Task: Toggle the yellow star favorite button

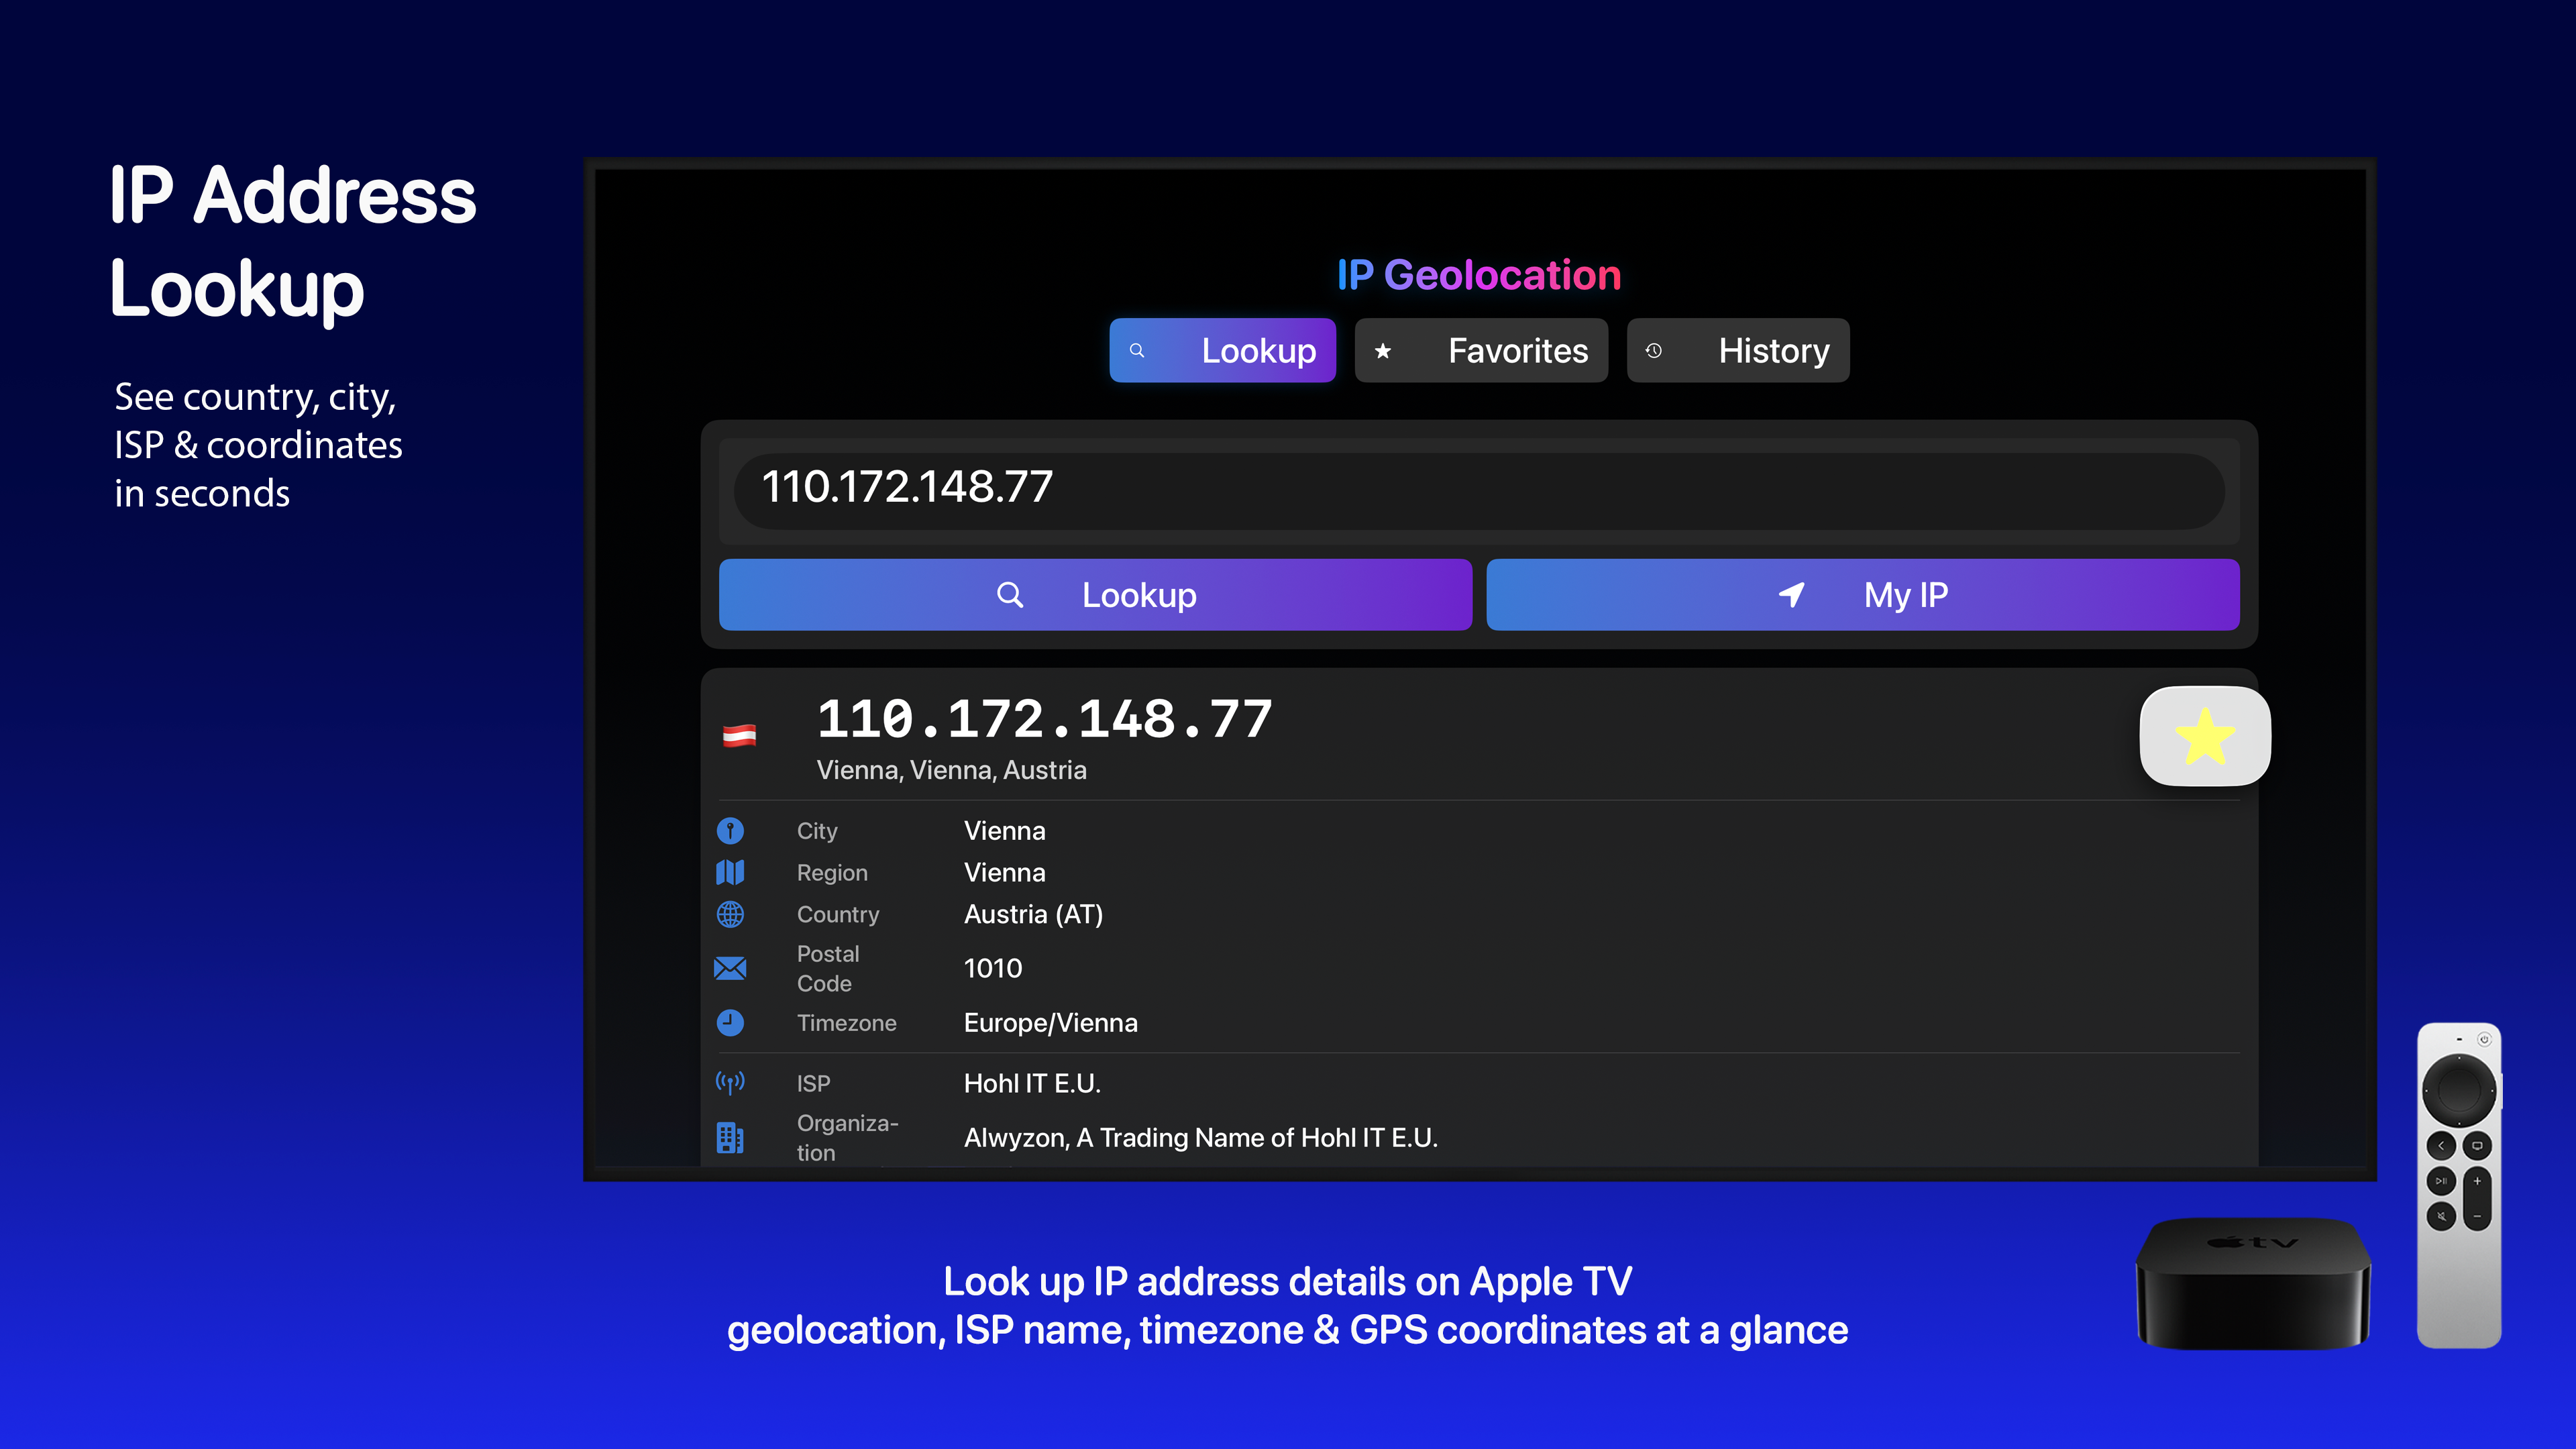Action: click(x=2205, y=736)
